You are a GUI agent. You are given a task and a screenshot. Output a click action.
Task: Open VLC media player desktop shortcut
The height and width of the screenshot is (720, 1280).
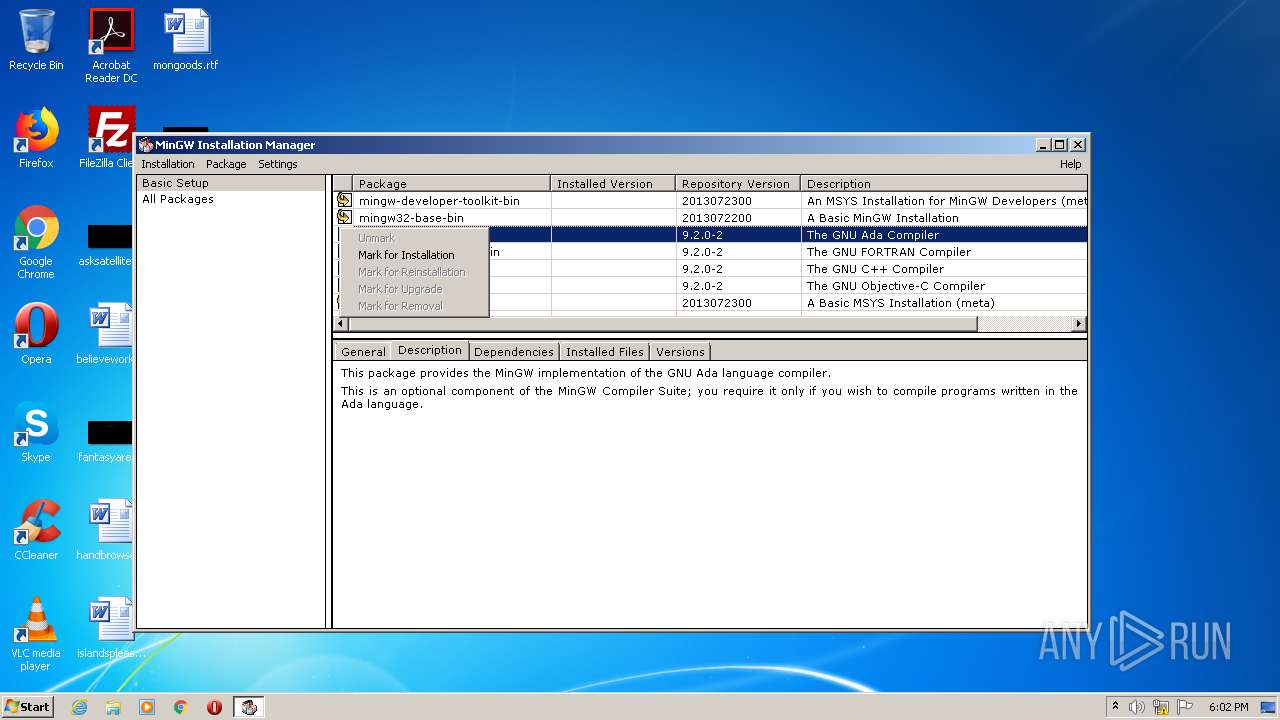click(36, 634)
